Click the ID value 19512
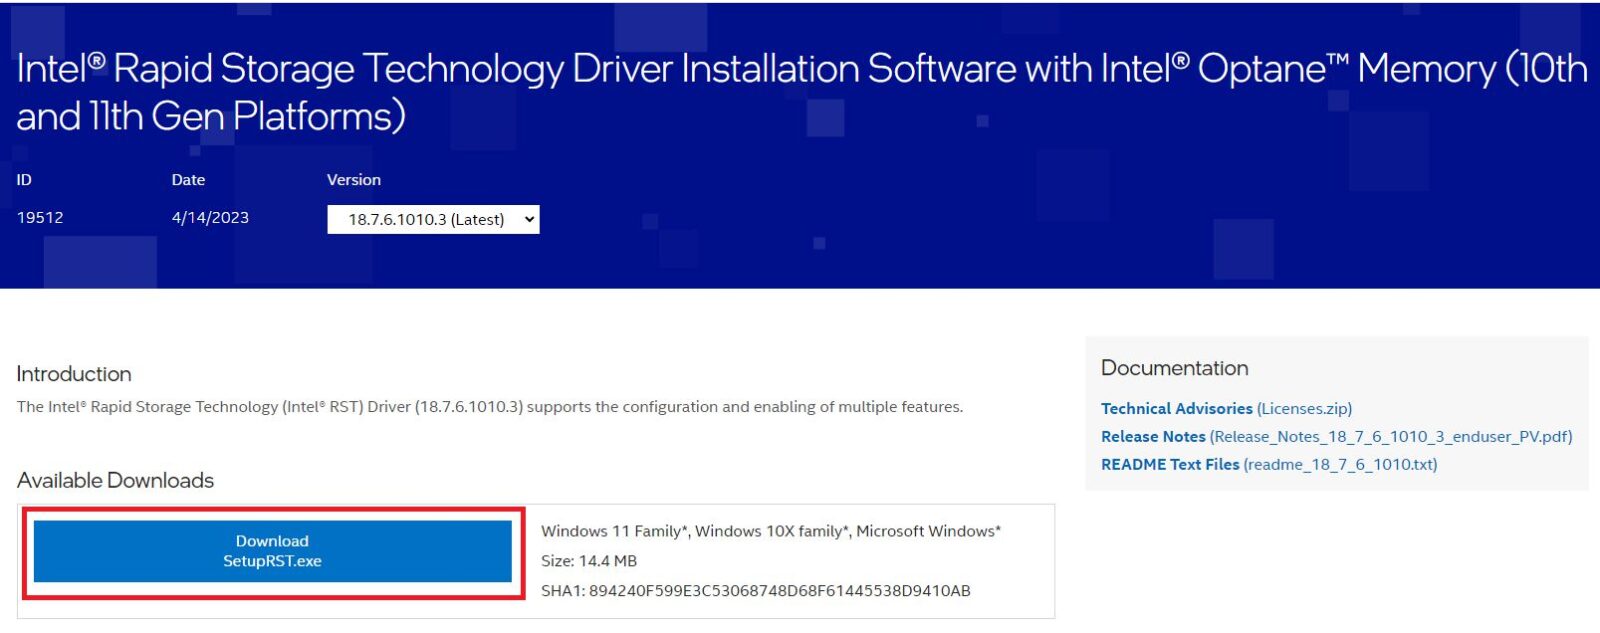1600x633 pixels. tap(40, 218)
